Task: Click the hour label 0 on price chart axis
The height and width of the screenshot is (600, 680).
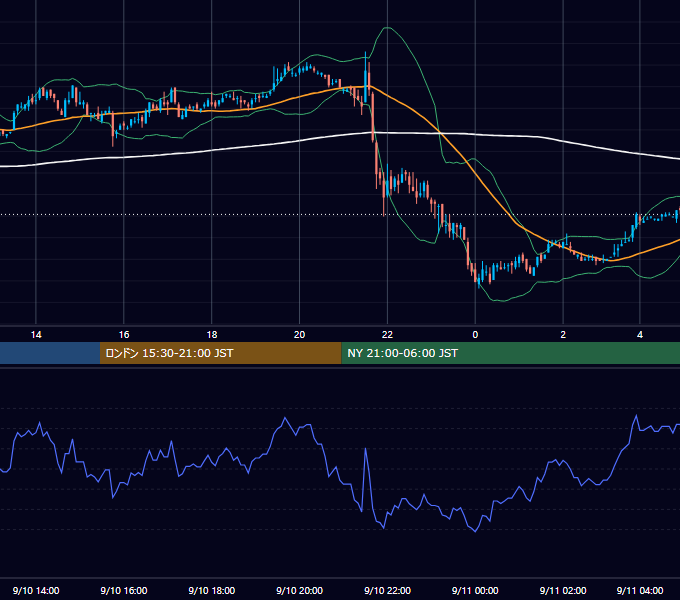Action: click(x=475, y=335)
